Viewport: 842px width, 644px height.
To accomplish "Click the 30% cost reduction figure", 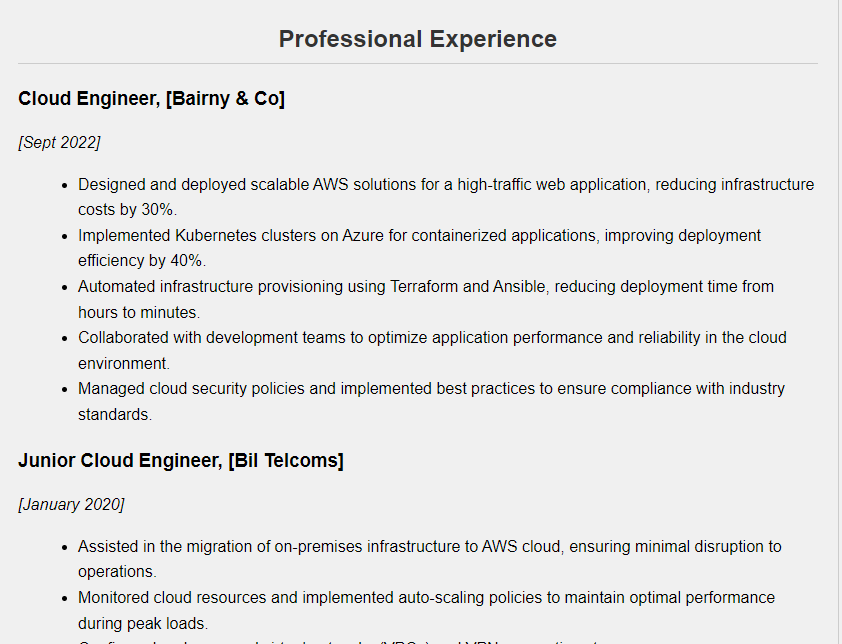I will [x=160, y=210].
